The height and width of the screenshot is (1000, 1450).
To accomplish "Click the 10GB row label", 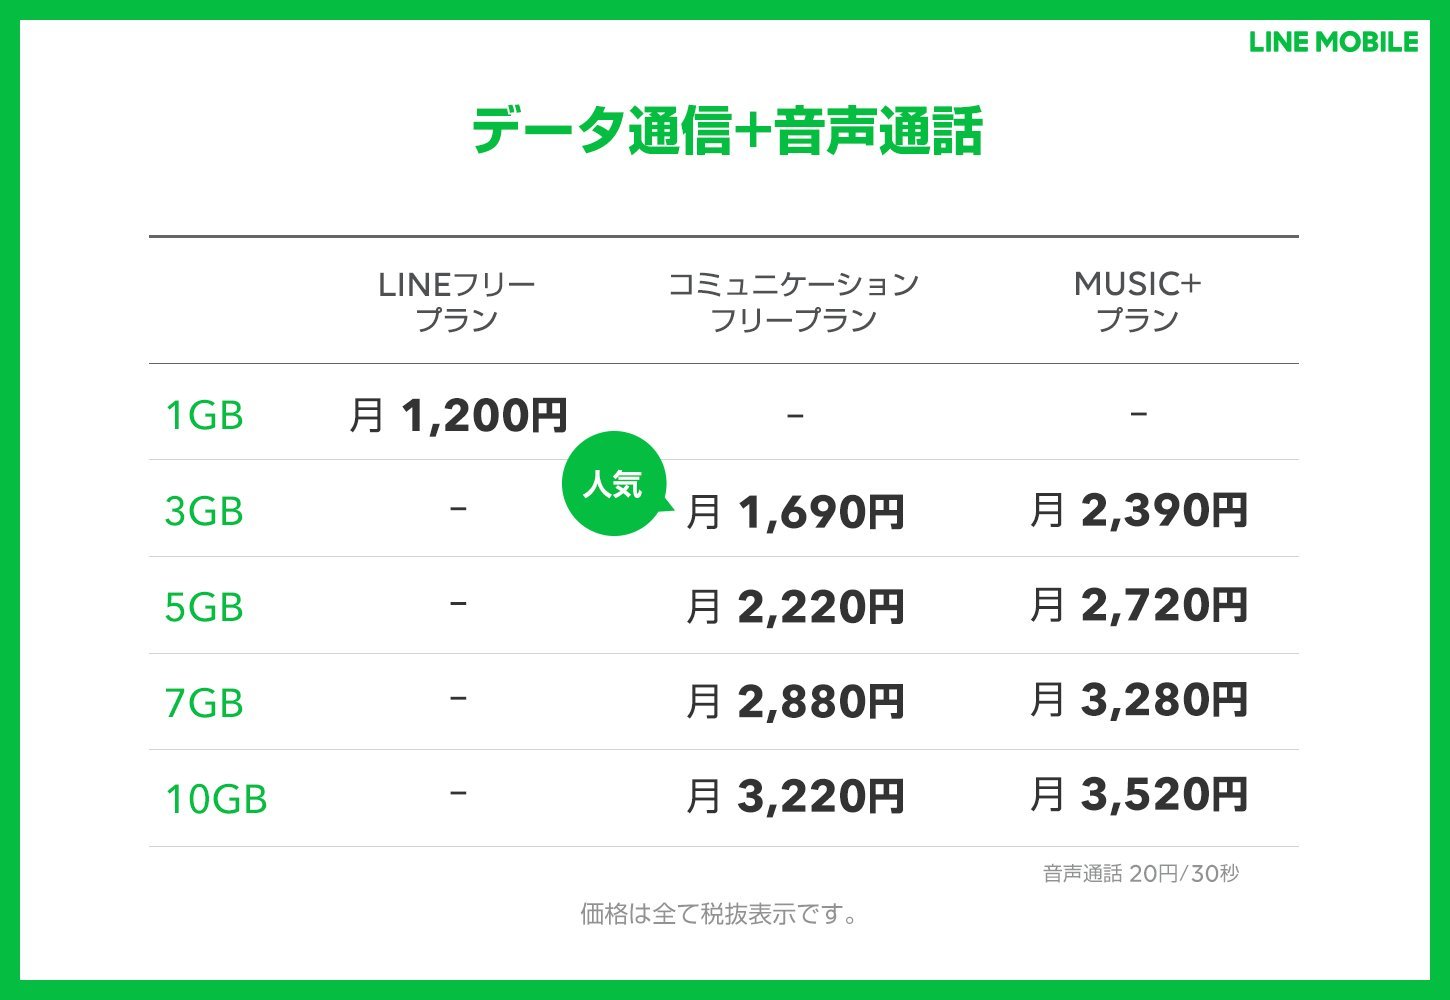I will [x=216, y=799].
